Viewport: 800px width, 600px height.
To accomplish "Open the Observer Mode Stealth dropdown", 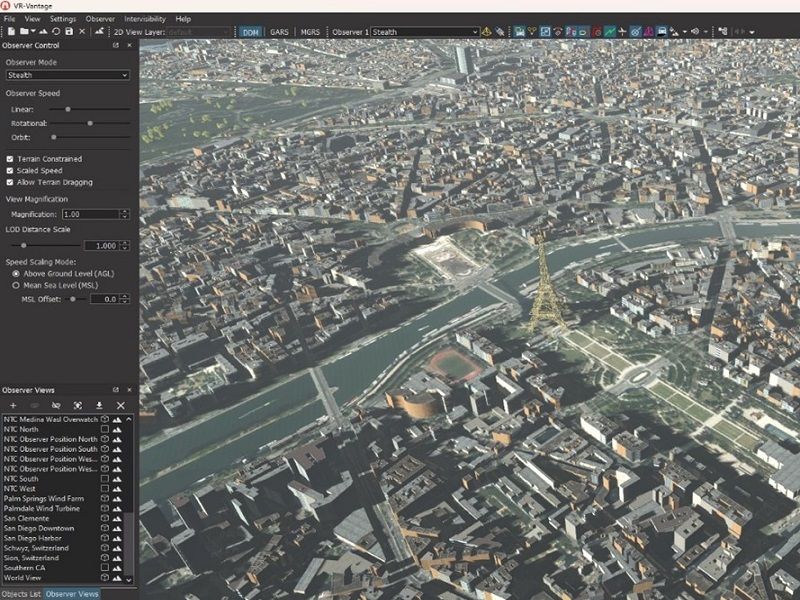I will point(67,75).
